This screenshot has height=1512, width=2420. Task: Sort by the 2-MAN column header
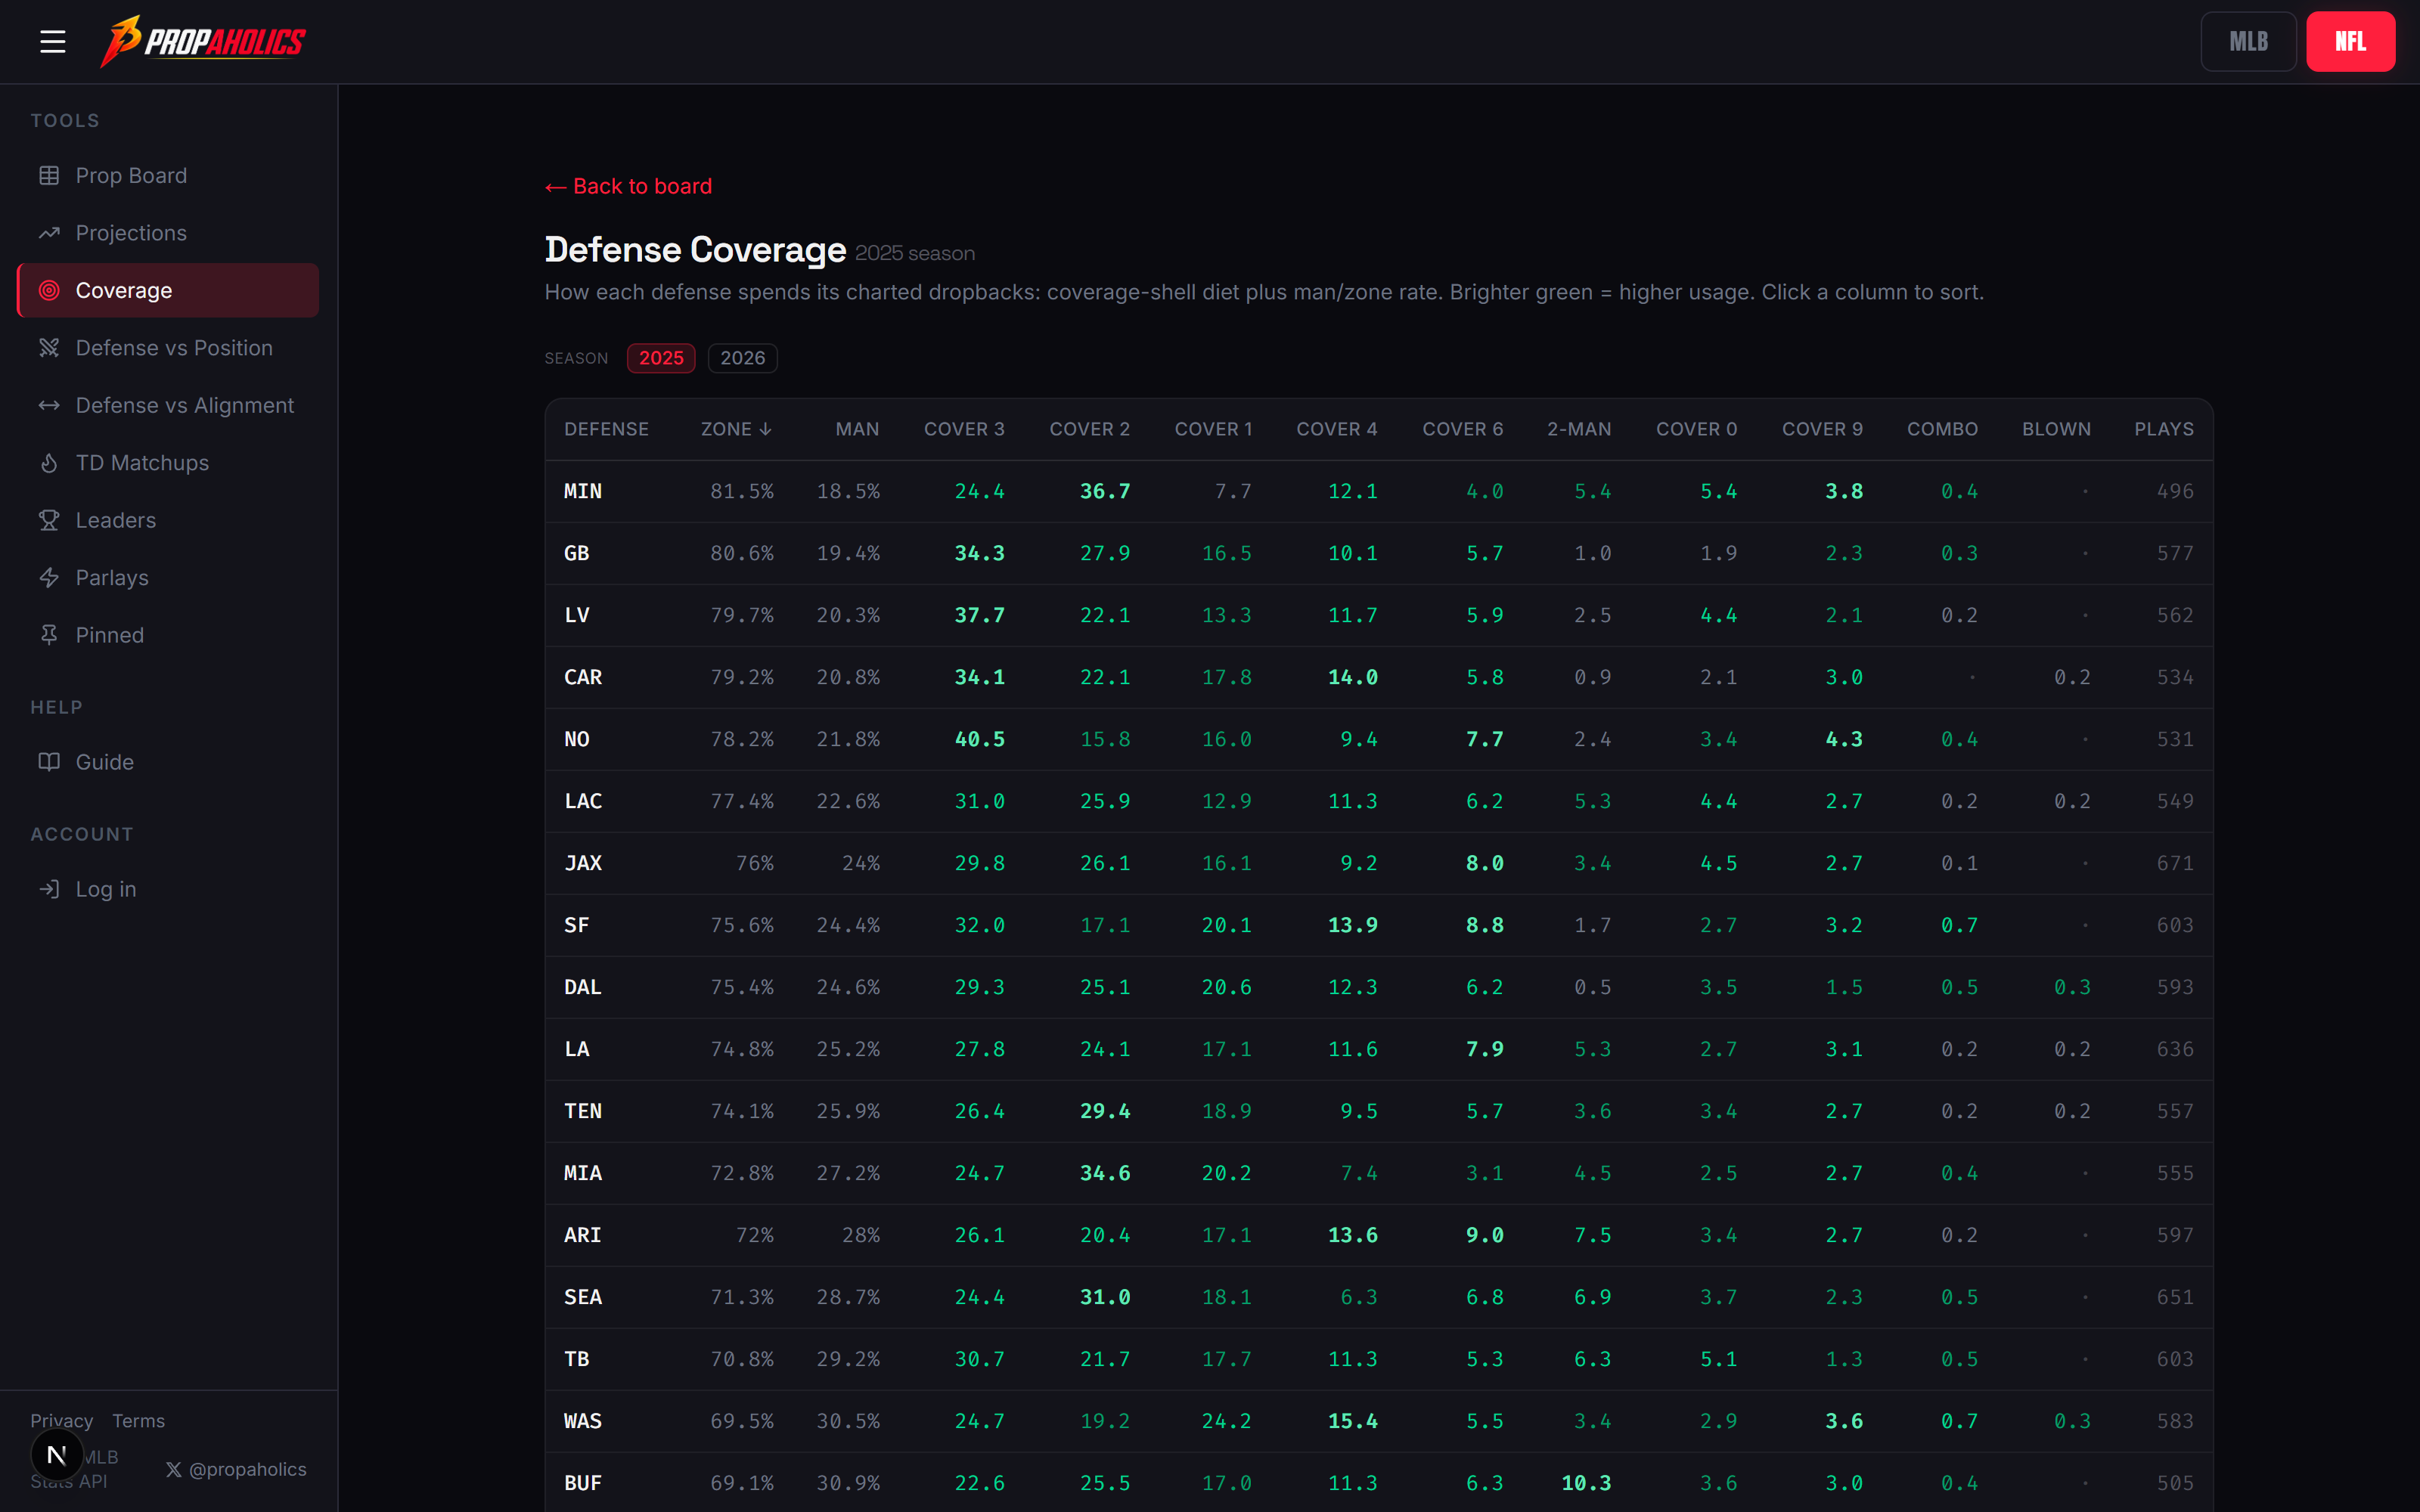click(1579, 429)
